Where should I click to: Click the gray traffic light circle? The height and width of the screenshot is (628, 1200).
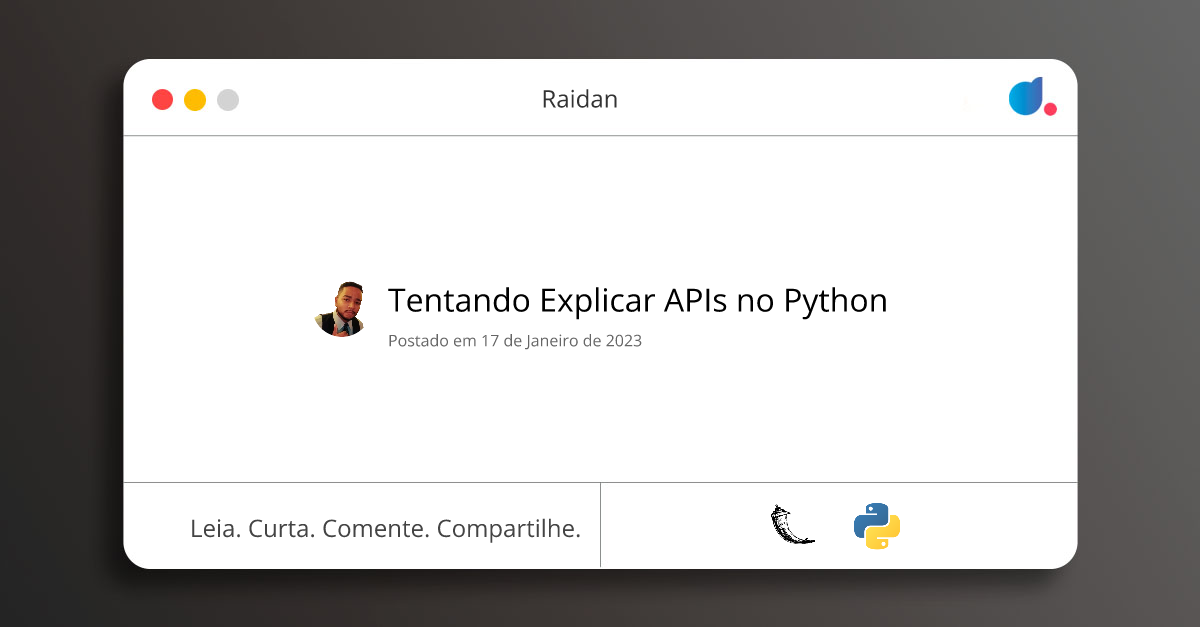click(228, 99)
